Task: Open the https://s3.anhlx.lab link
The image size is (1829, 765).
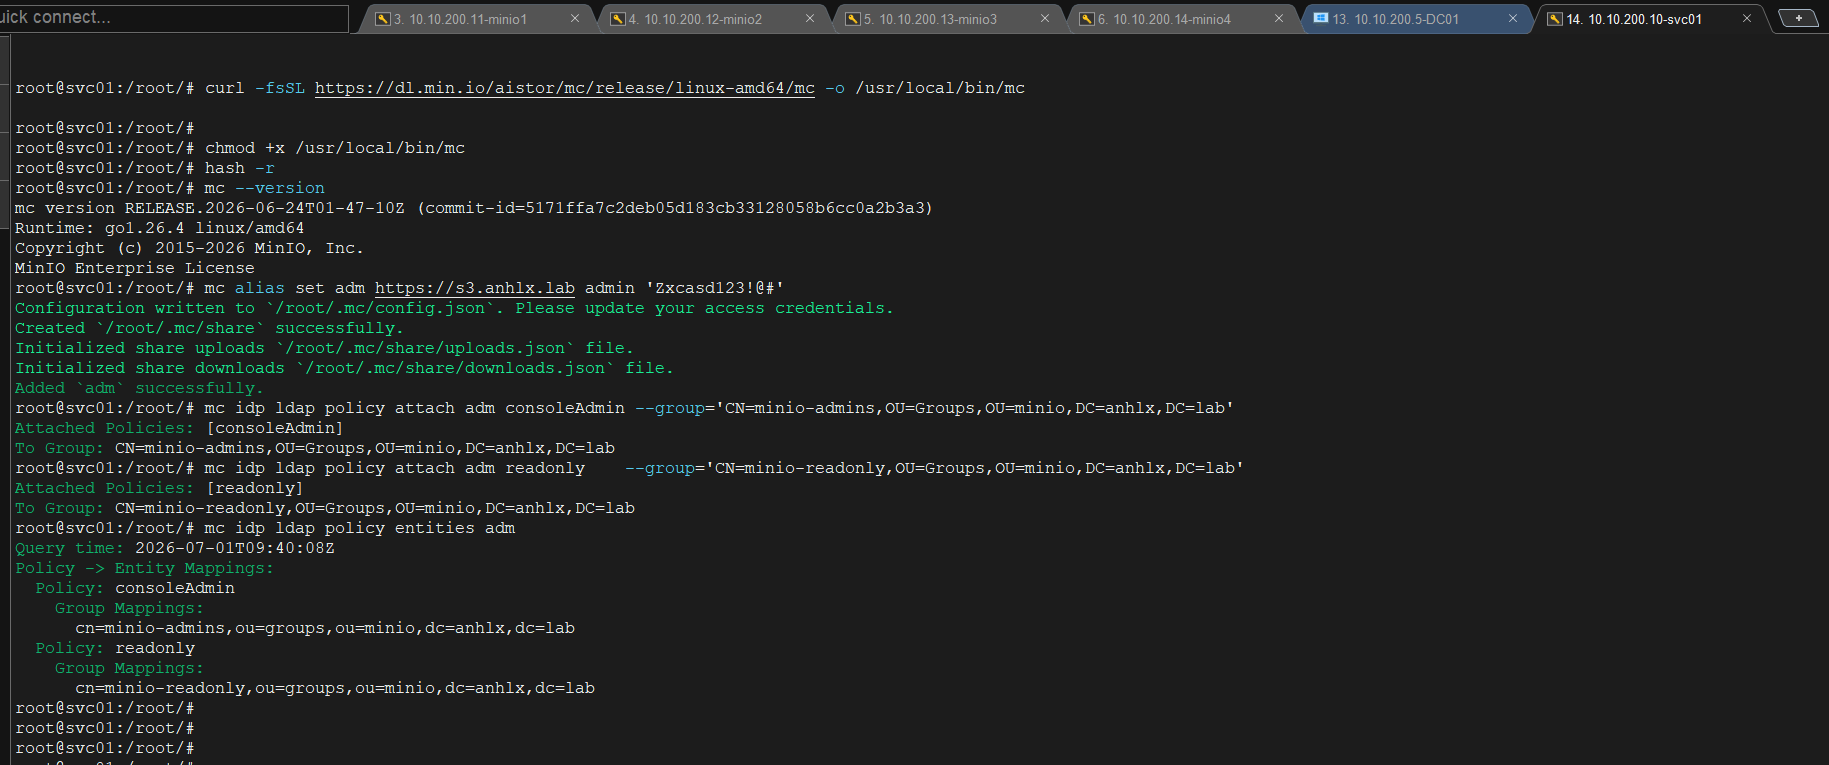Action: point(475,288)
